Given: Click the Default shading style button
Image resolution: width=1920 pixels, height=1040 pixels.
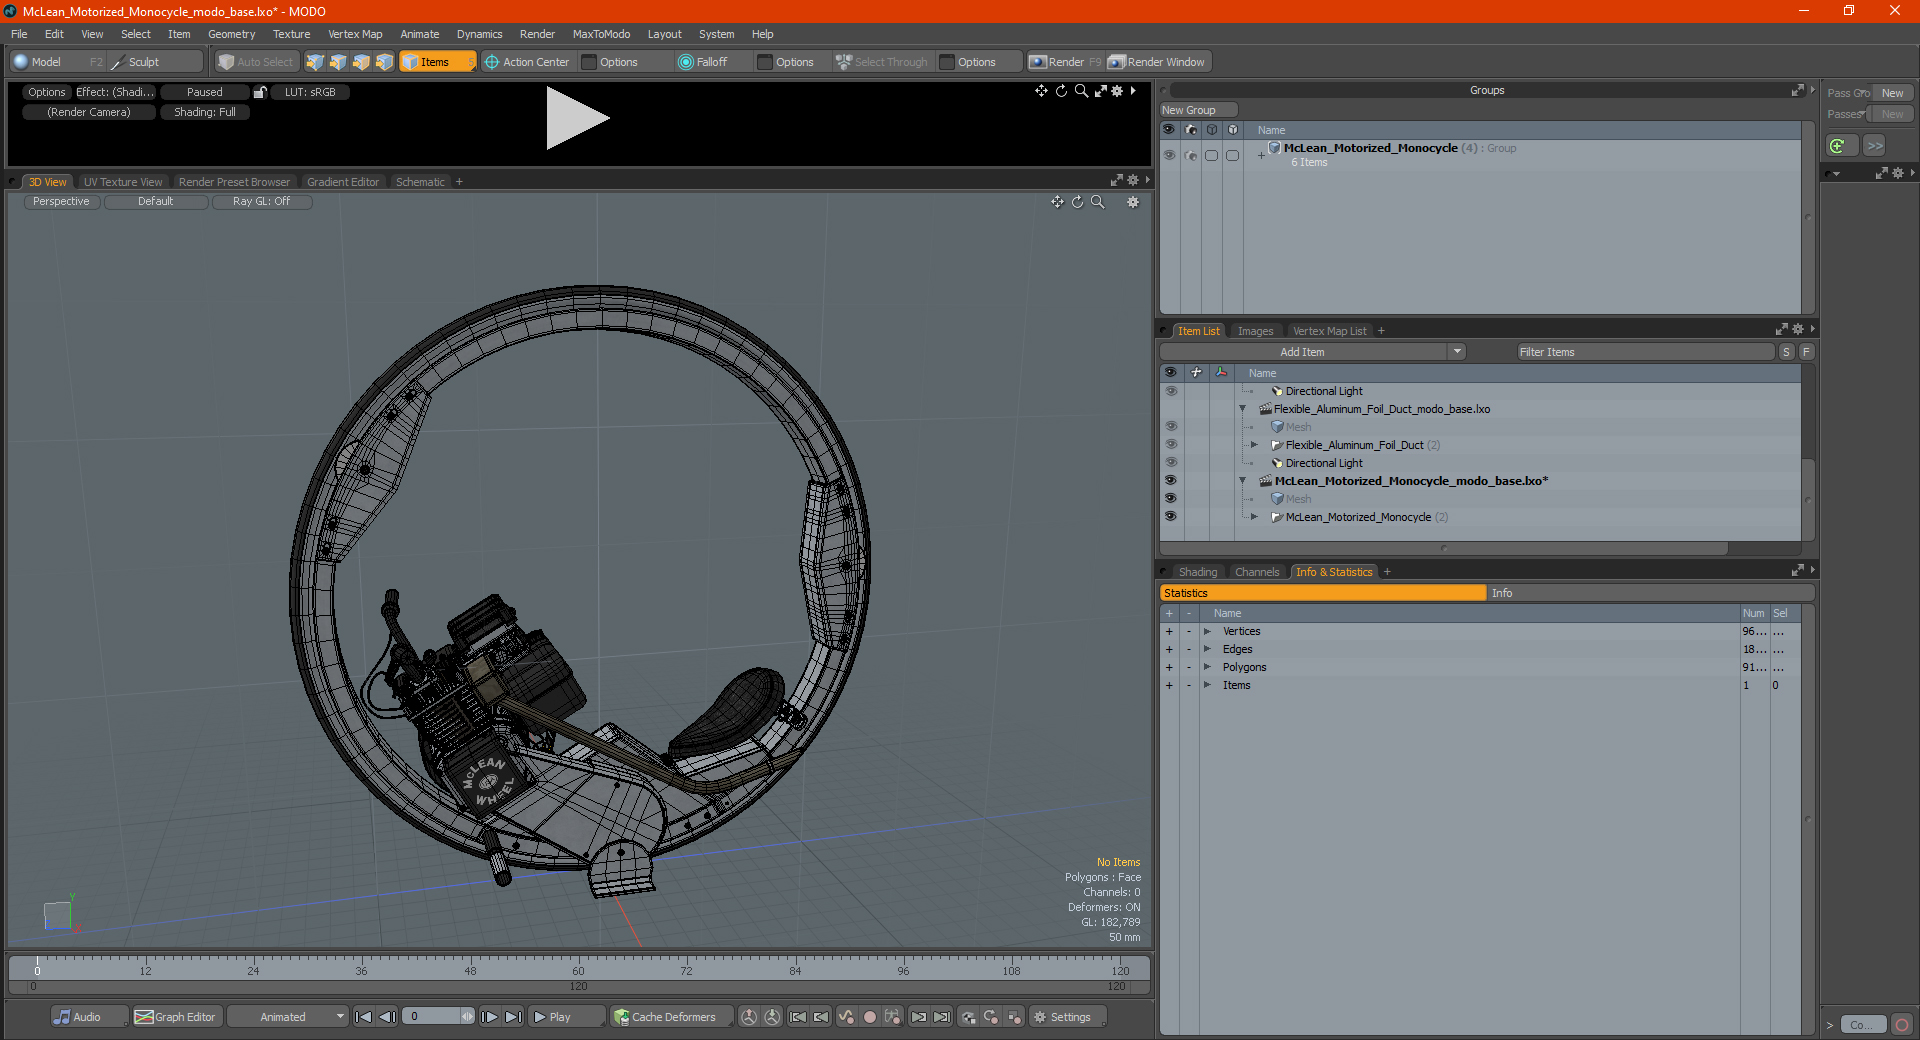Looking at the screenshot, I should [x=156, y=201].
